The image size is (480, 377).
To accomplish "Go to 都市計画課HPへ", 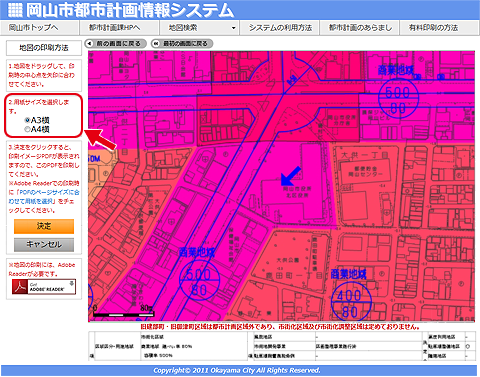I will [119, 28].
